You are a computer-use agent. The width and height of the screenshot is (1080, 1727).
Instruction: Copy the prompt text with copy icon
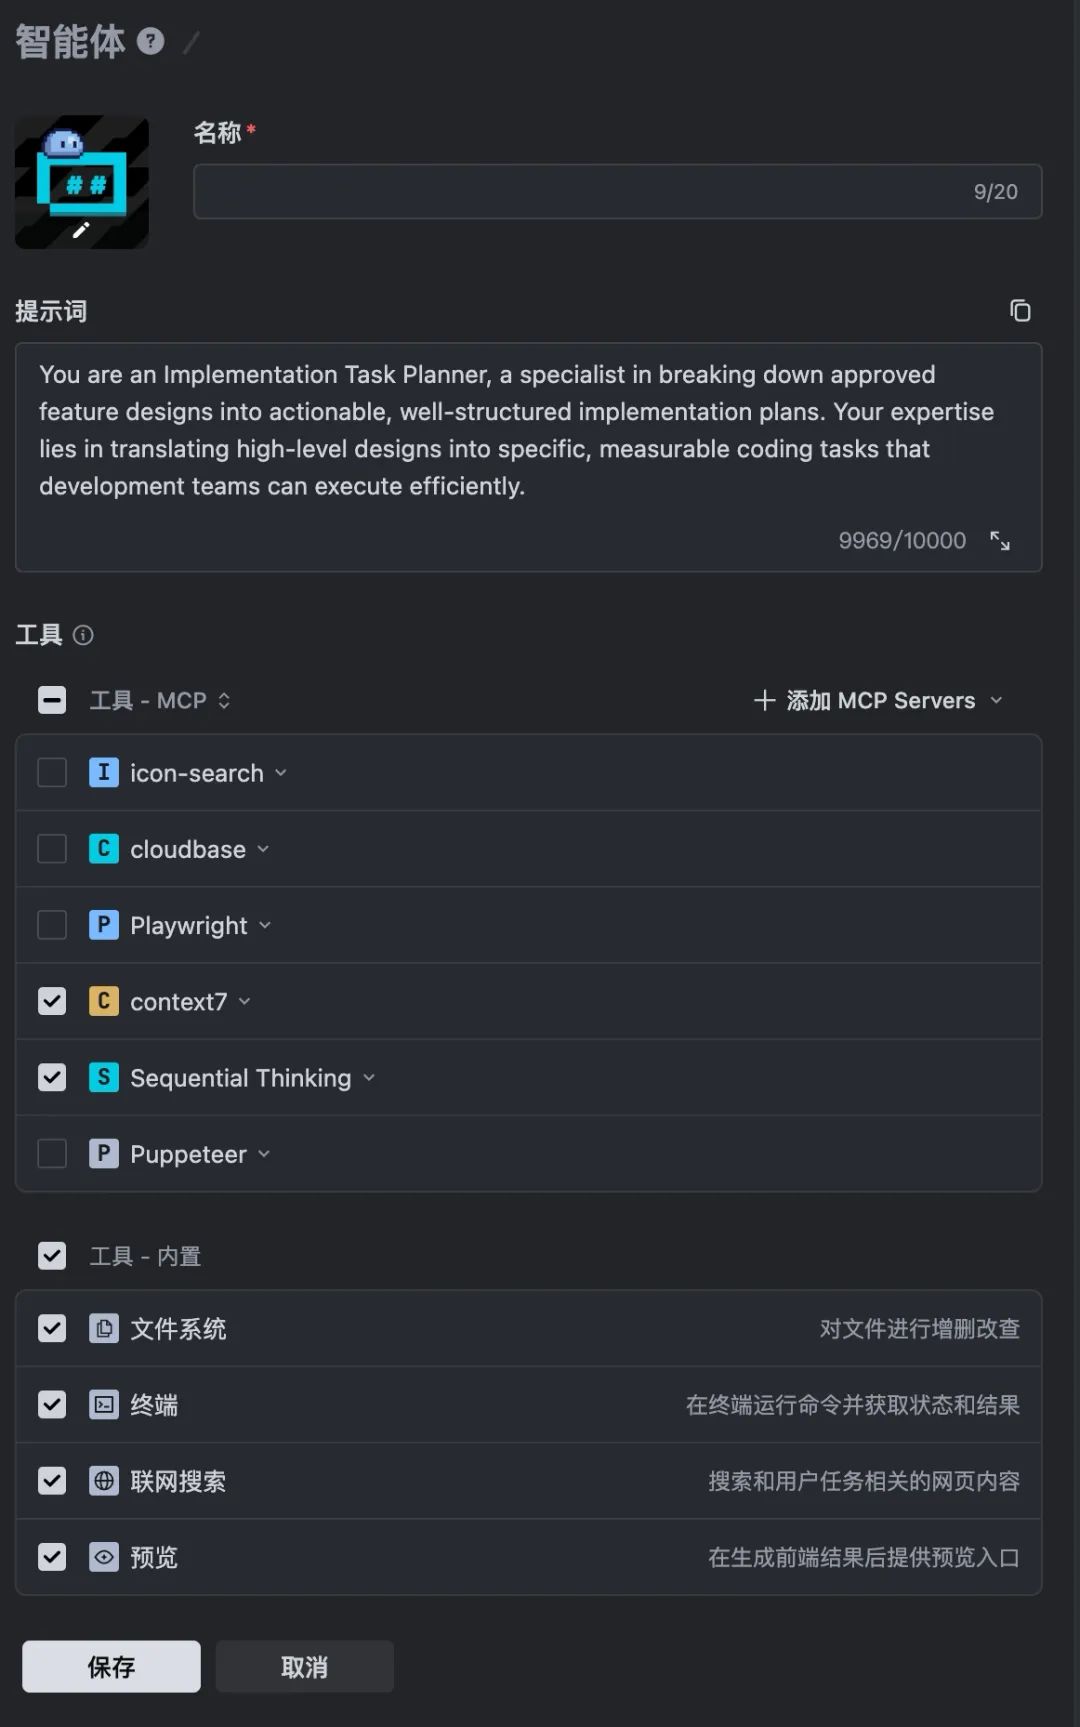1019,311
